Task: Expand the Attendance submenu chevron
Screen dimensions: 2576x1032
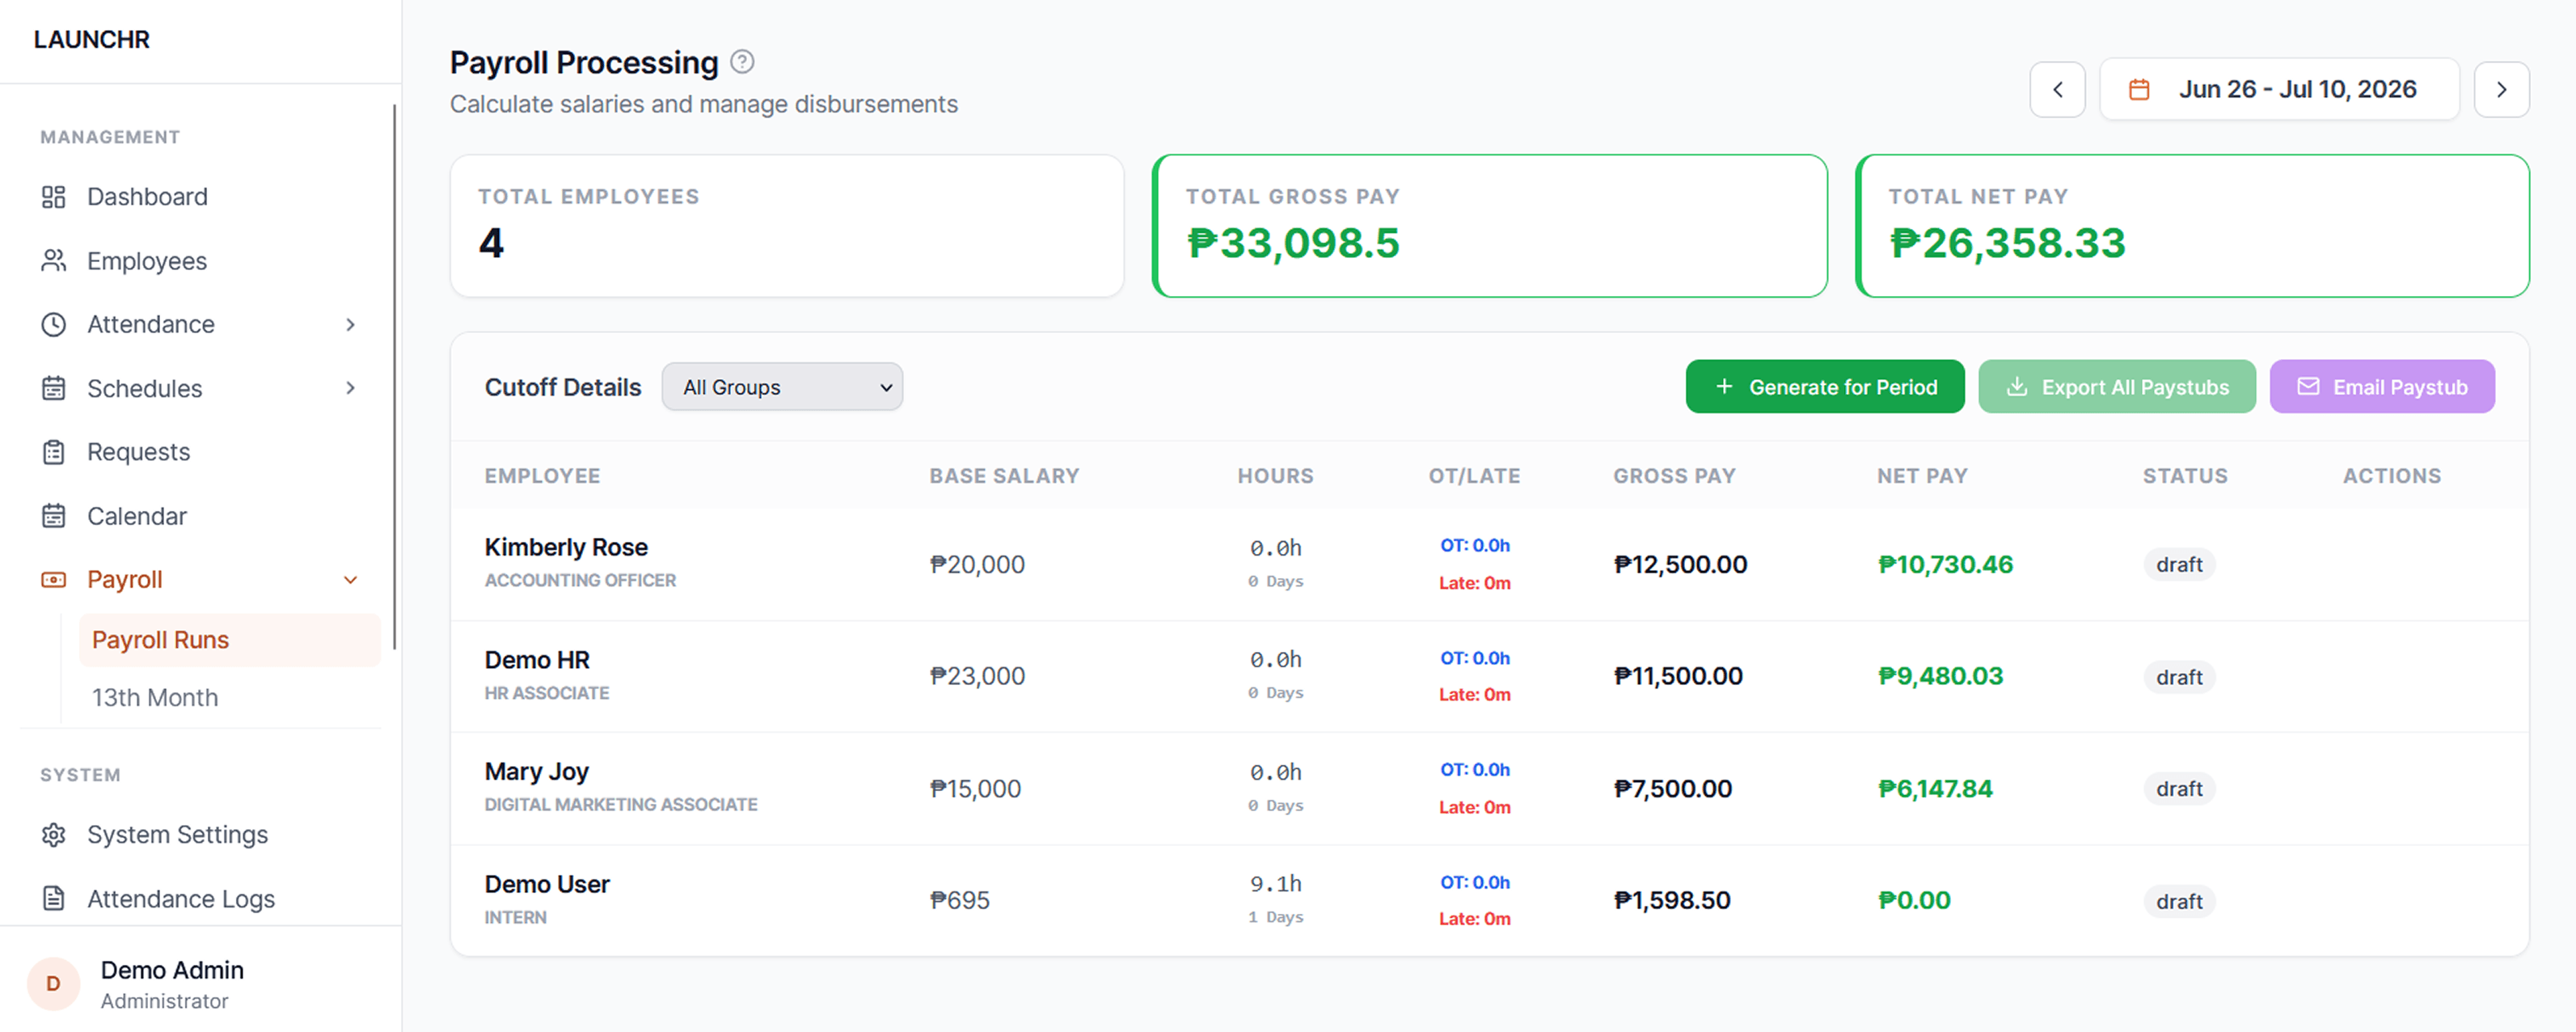Action: (350, 325)
